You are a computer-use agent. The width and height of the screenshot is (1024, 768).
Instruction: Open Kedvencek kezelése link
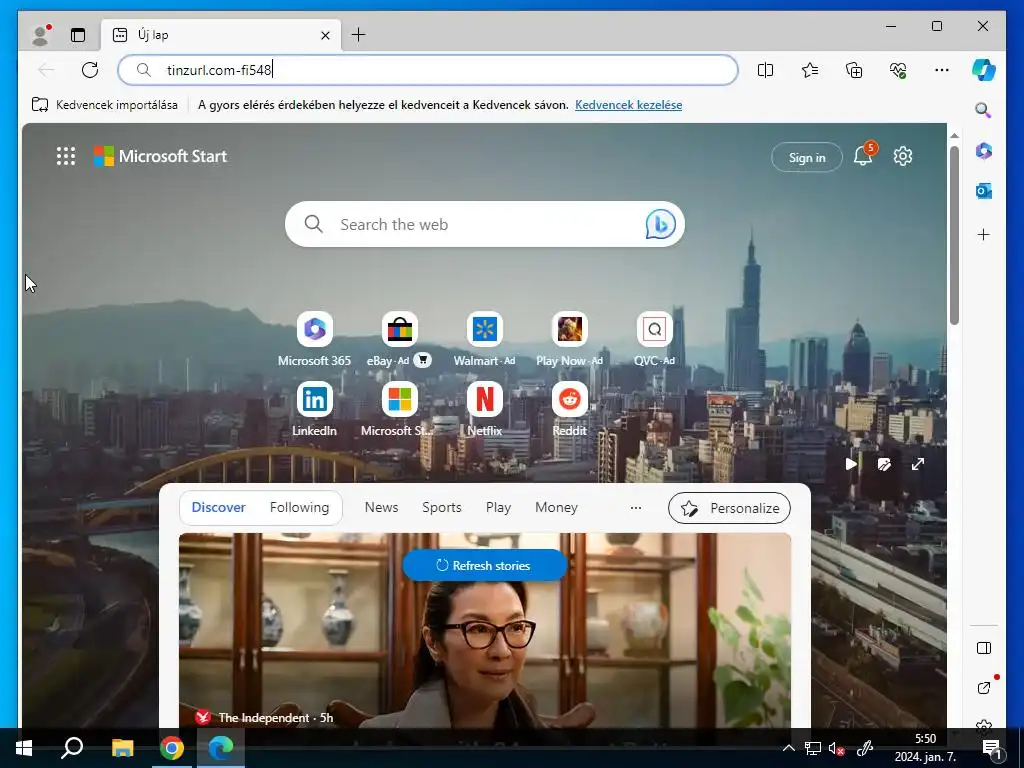[x=628, y=104]
